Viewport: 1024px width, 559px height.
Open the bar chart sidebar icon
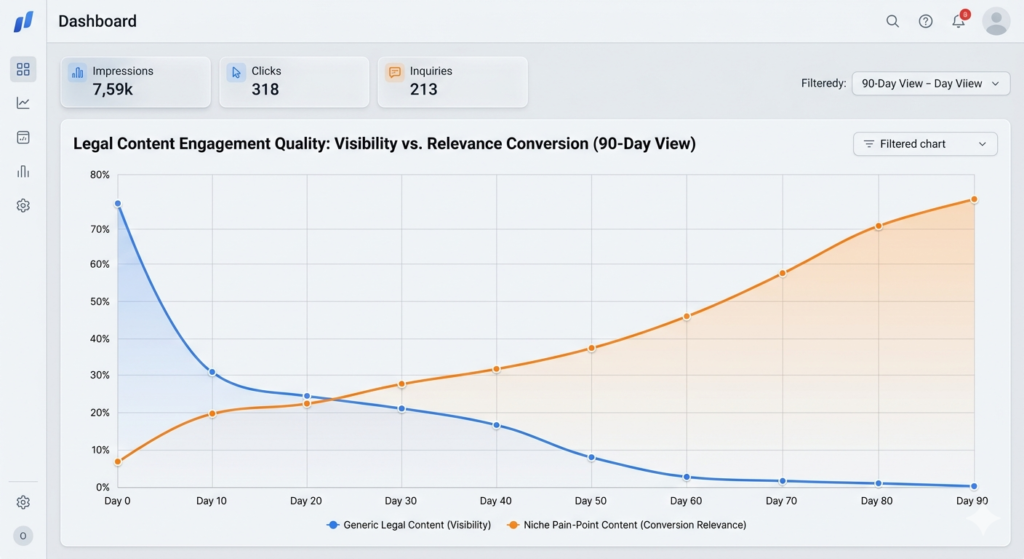coord(23,171)
